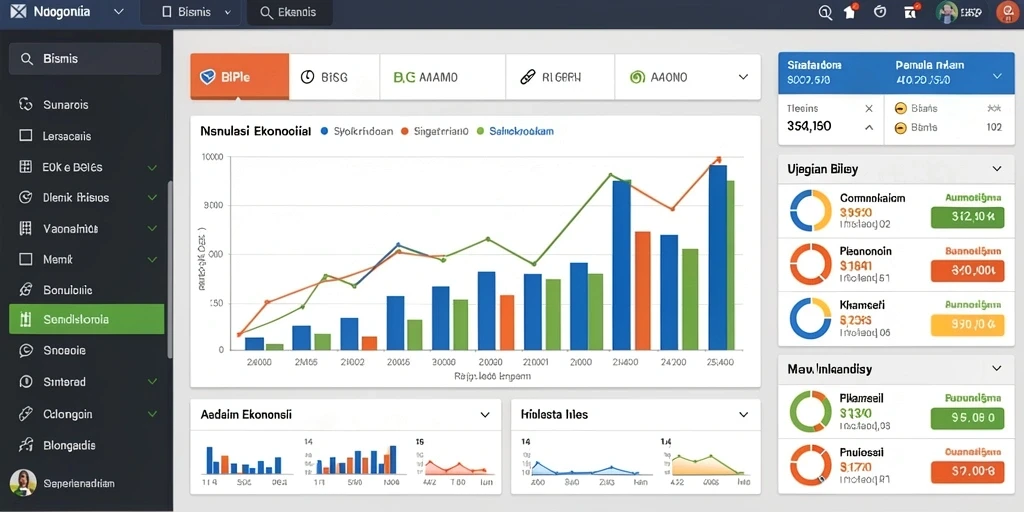Select the Bonulonic sidebar icon

click(26, 289)
